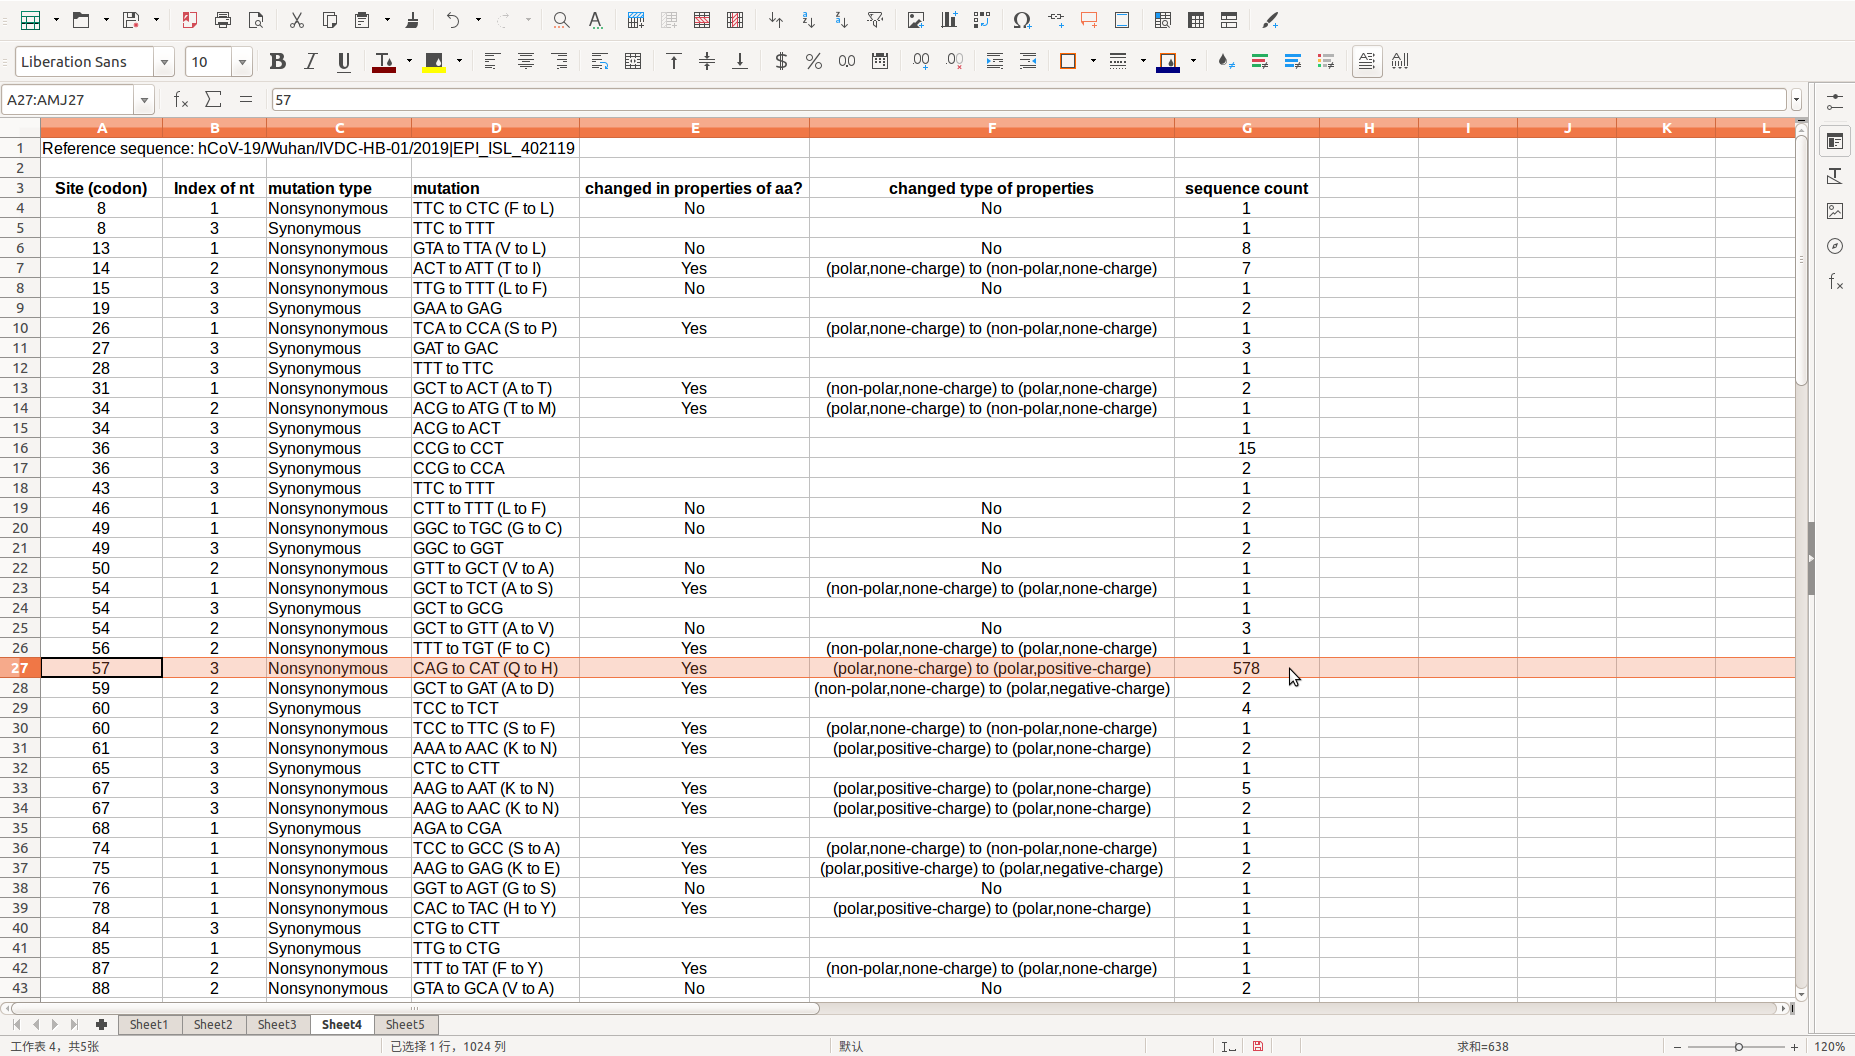
Task: Toggle Bold formatting
Action: (x=278, y=61)
